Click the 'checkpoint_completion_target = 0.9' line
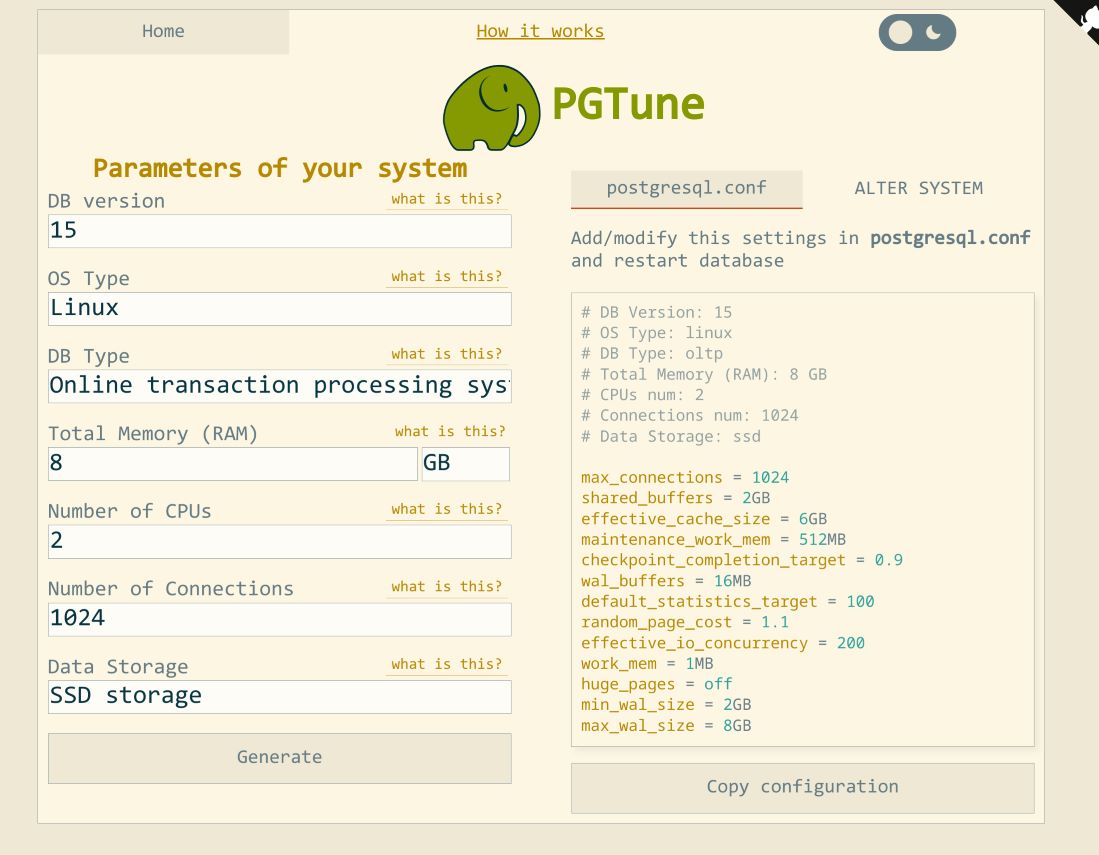The width and height of the screenshot is (1099, 855). pos(742,561)
